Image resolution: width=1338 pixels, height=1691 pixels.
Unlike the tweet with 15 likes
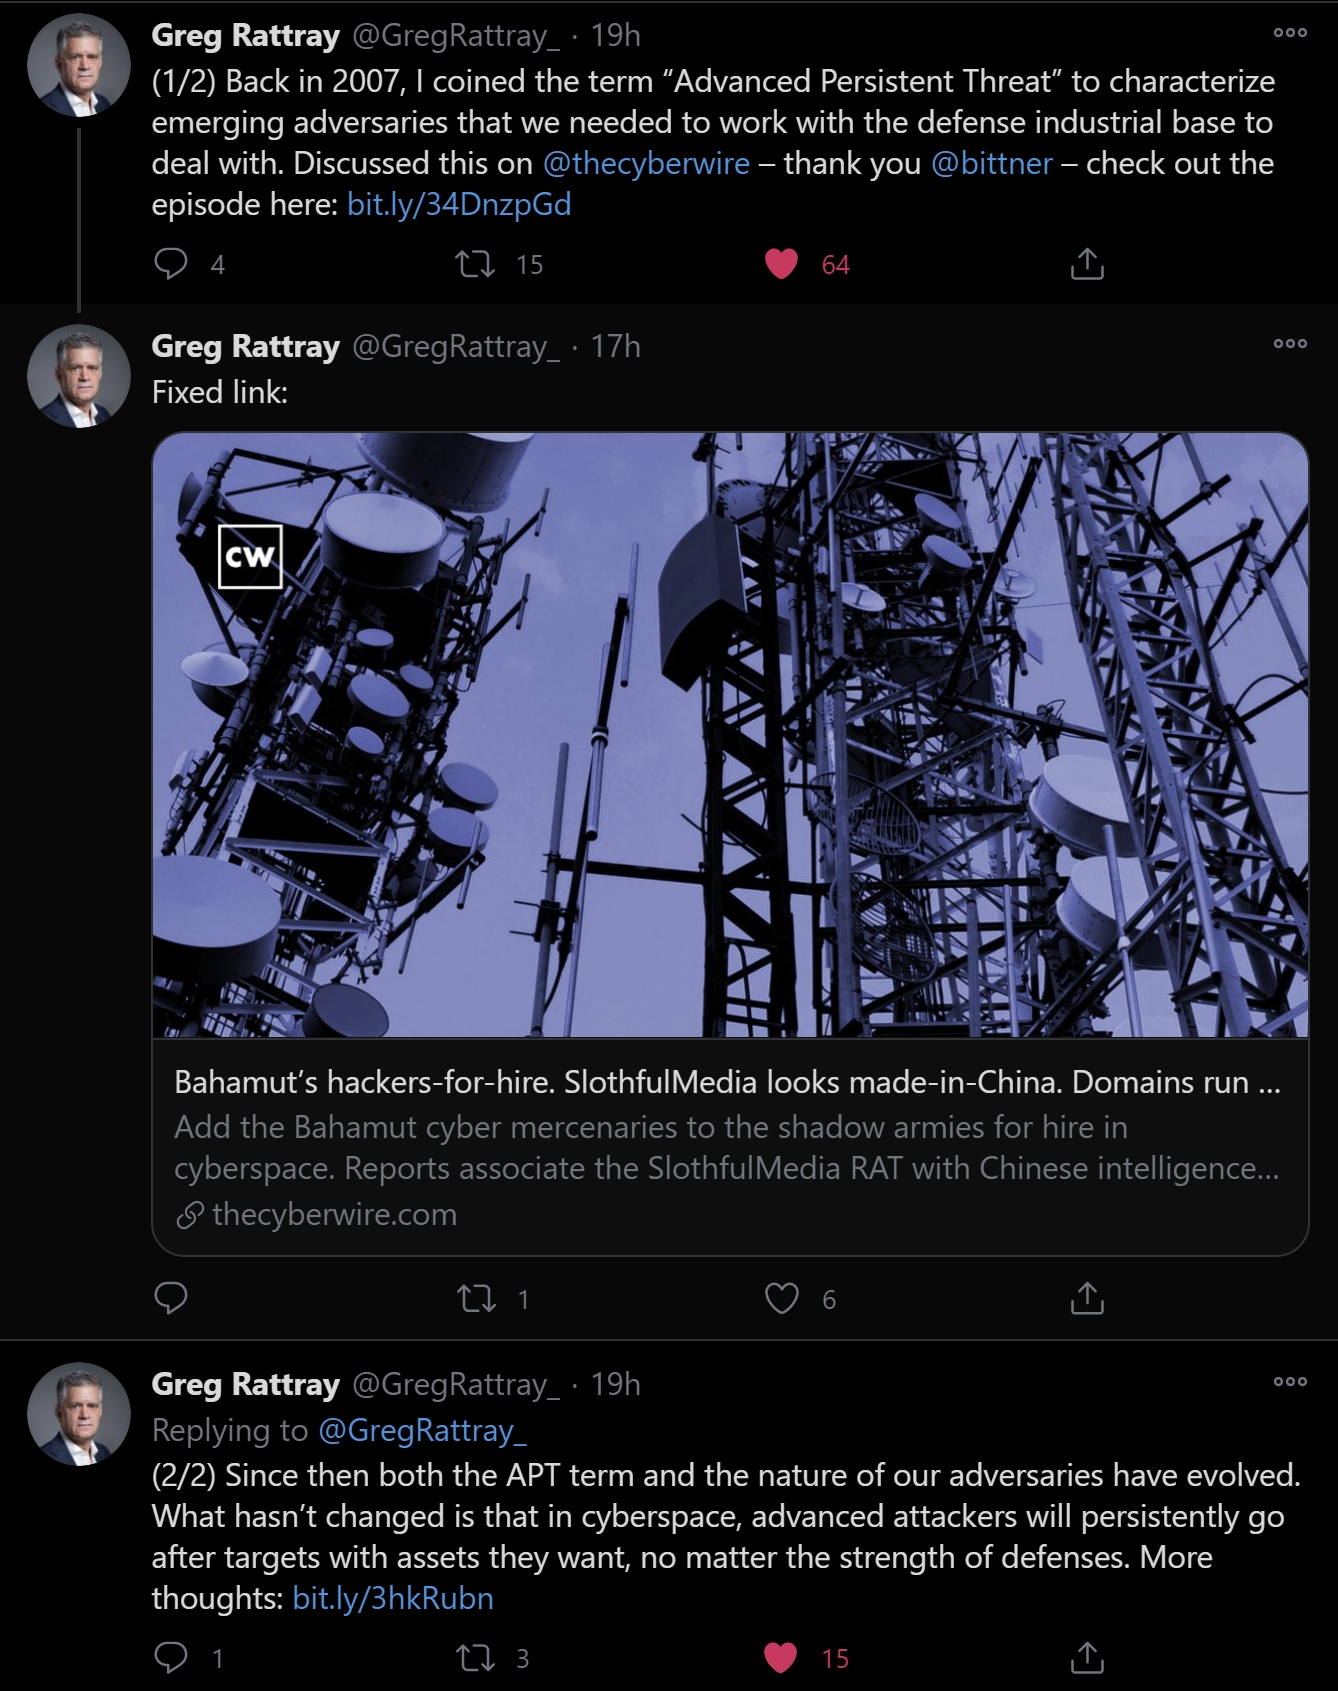pos(781,1657)
